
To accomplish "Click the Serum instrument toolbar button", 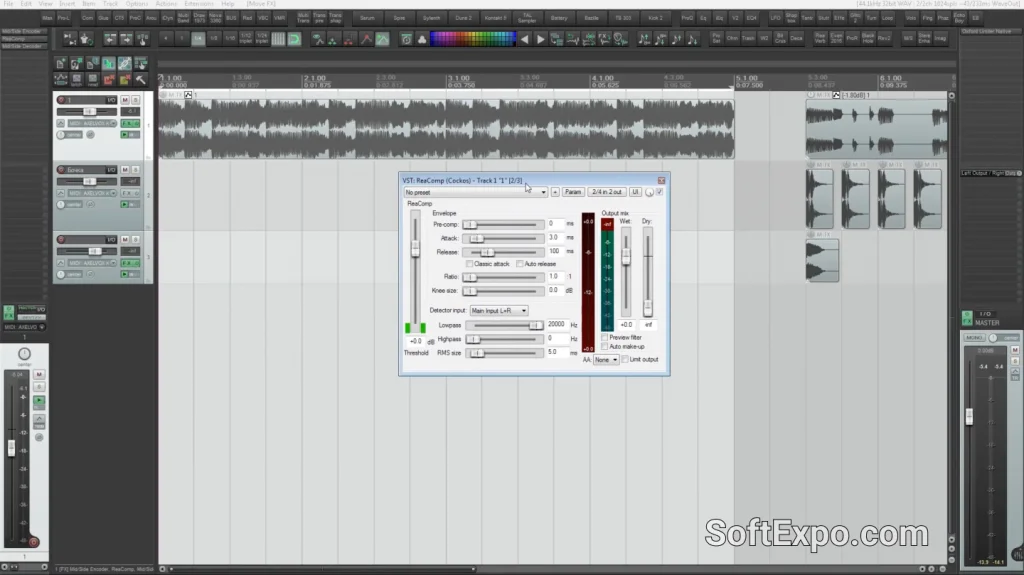I will (x=367, y=18).
